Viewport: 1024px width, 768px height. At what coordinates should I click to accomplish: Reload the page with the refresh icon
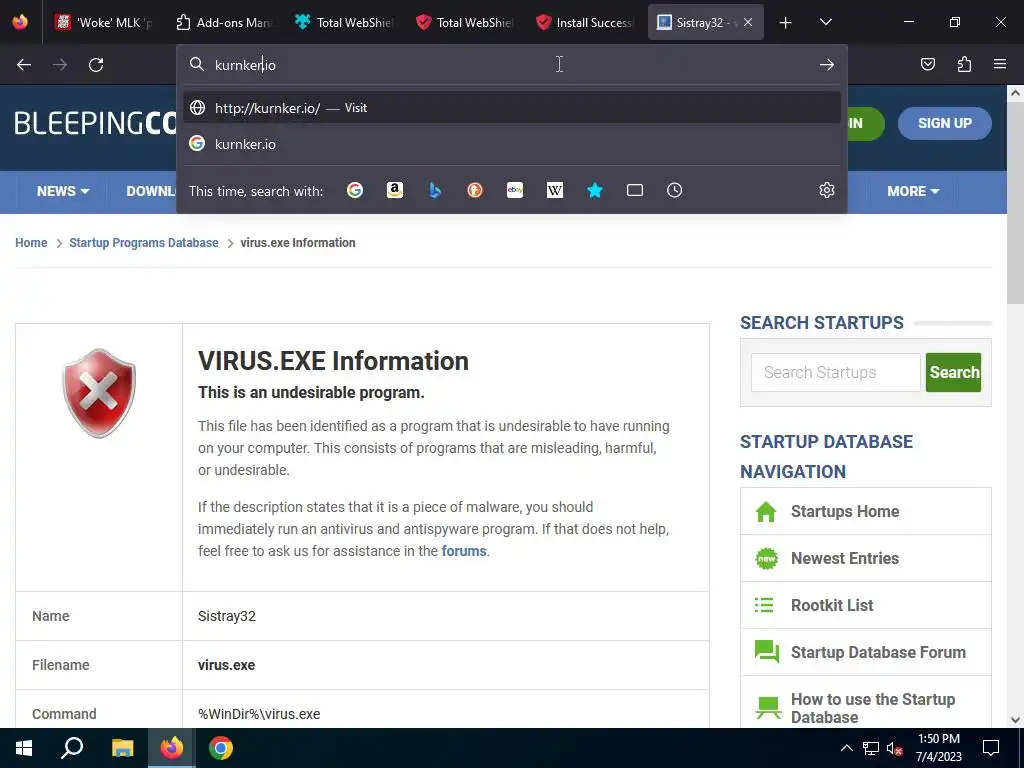click(x=96, y=65)
